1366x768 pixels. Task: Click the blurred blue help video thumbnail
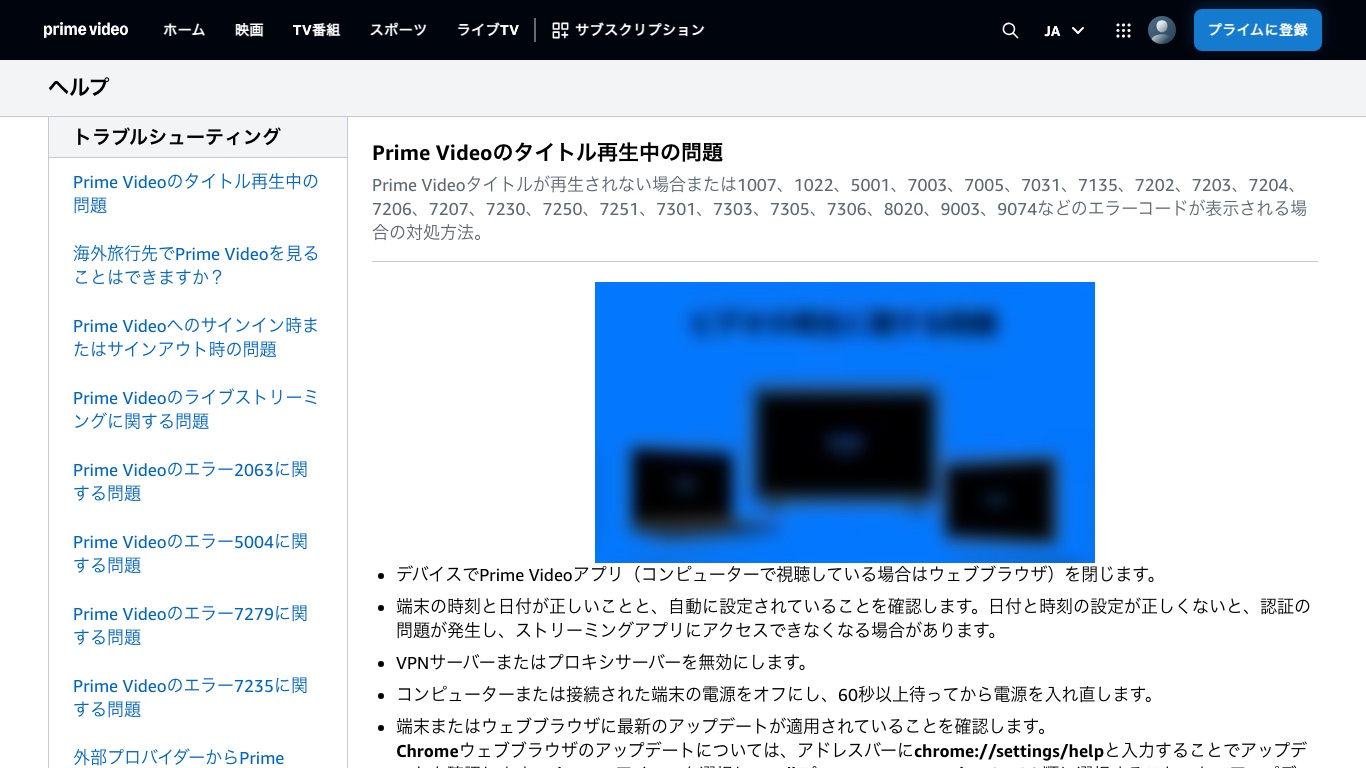[x=845, y=422]
